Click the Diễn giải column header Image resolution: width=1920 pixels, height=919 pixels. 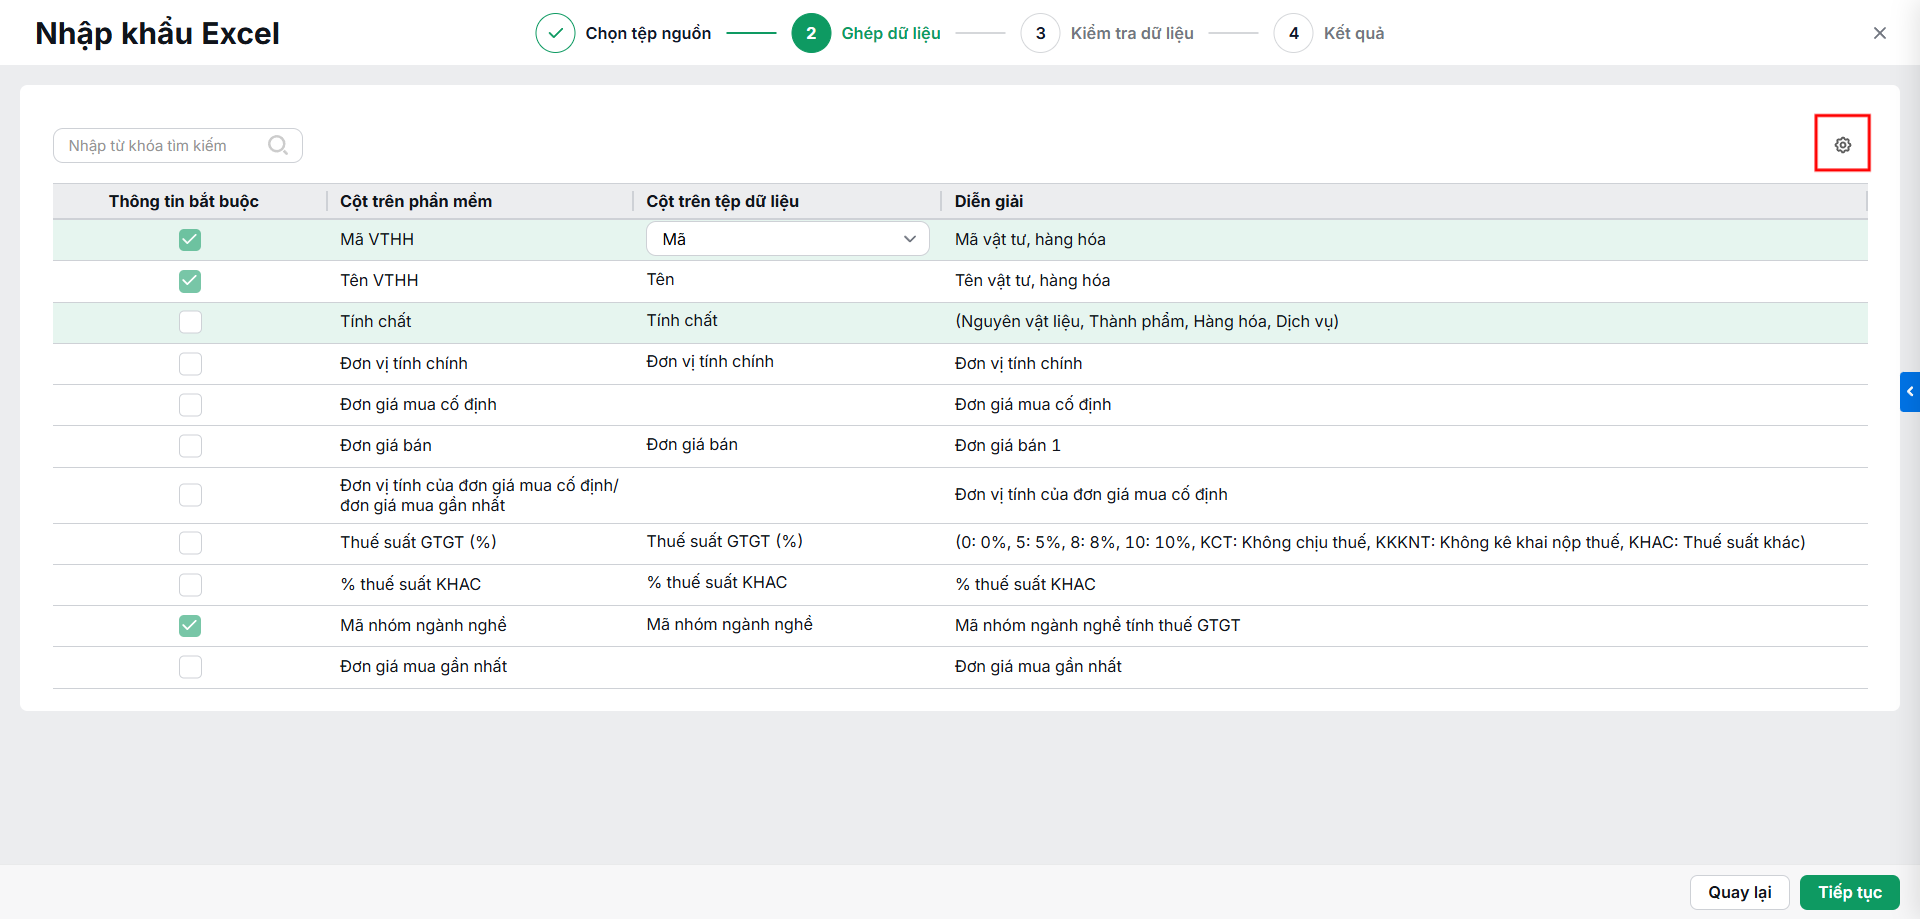coord(989,201)
